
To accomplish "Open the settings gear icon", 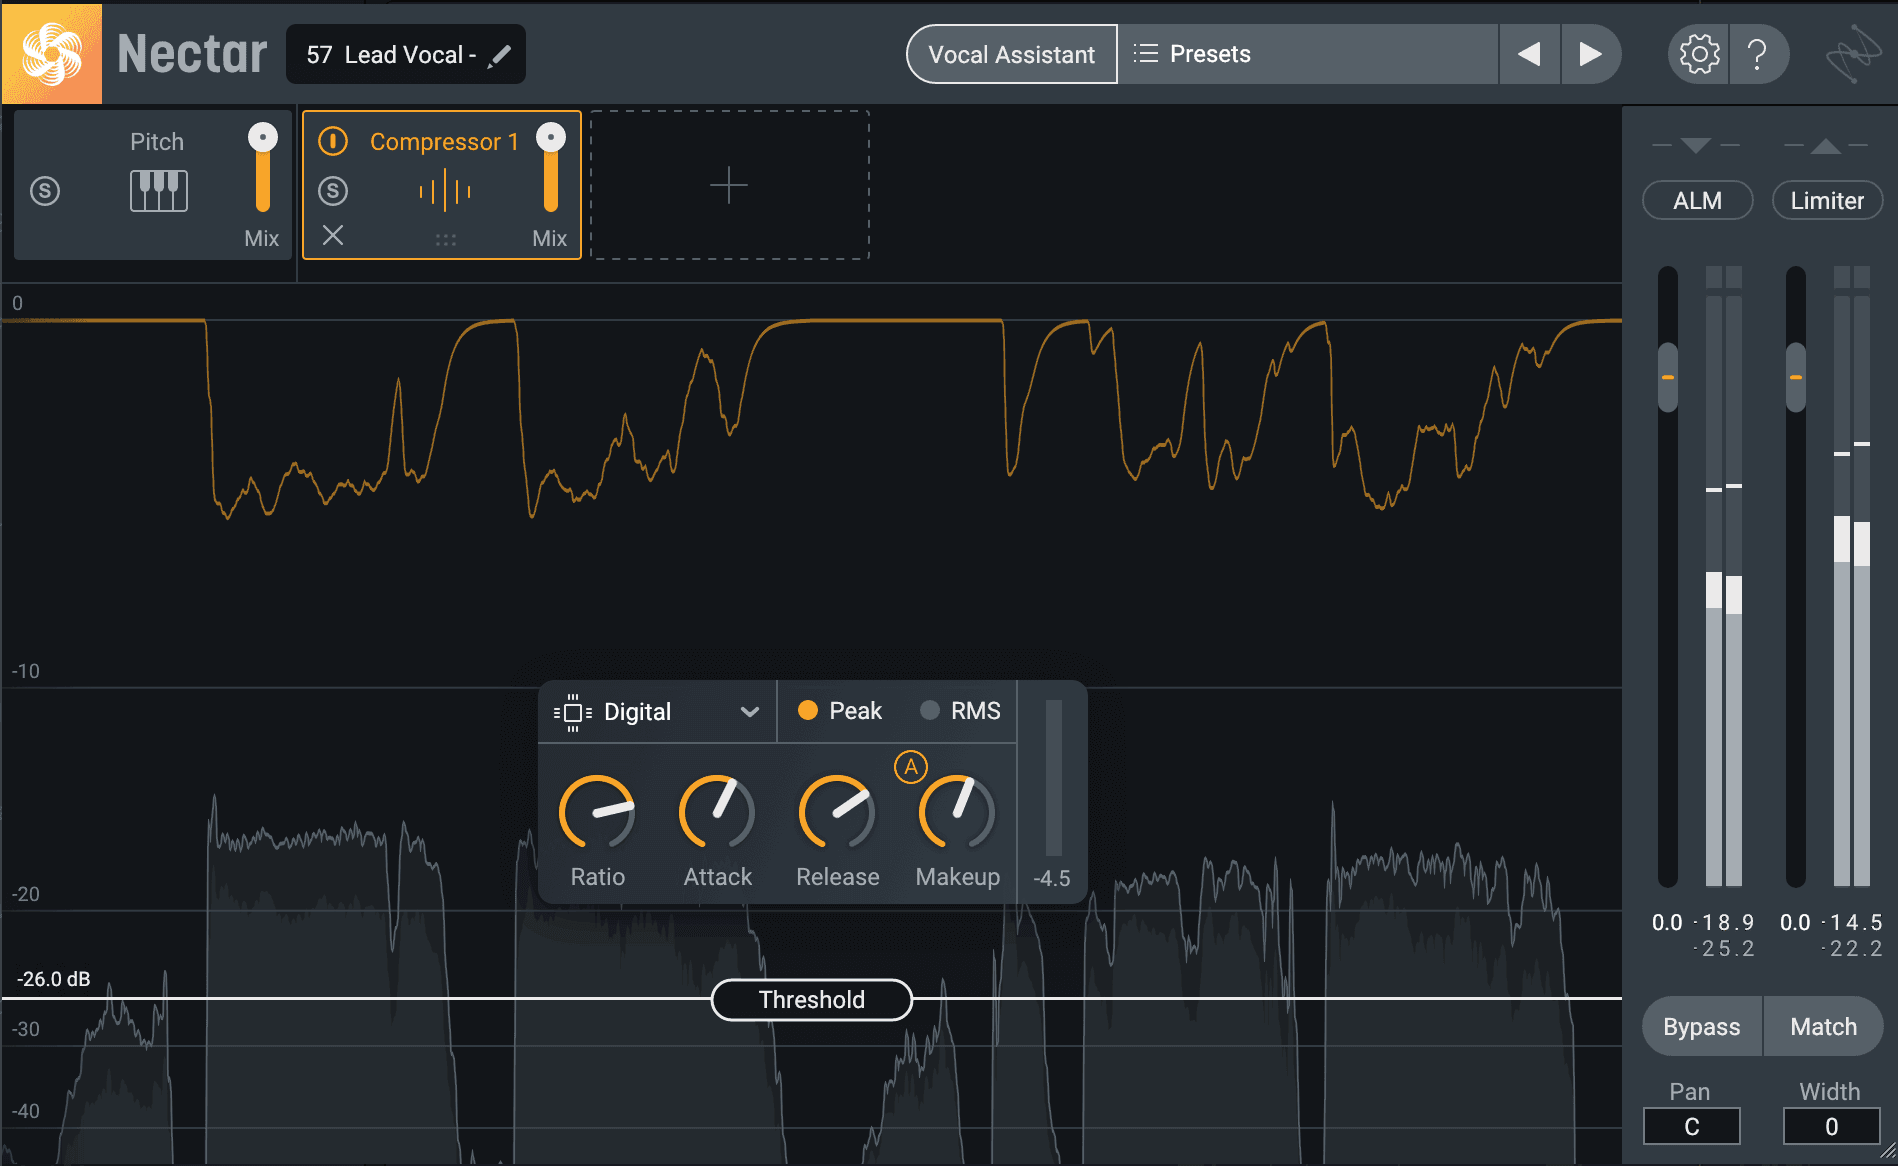I will pyautogui.click(x=1699, y=54).
